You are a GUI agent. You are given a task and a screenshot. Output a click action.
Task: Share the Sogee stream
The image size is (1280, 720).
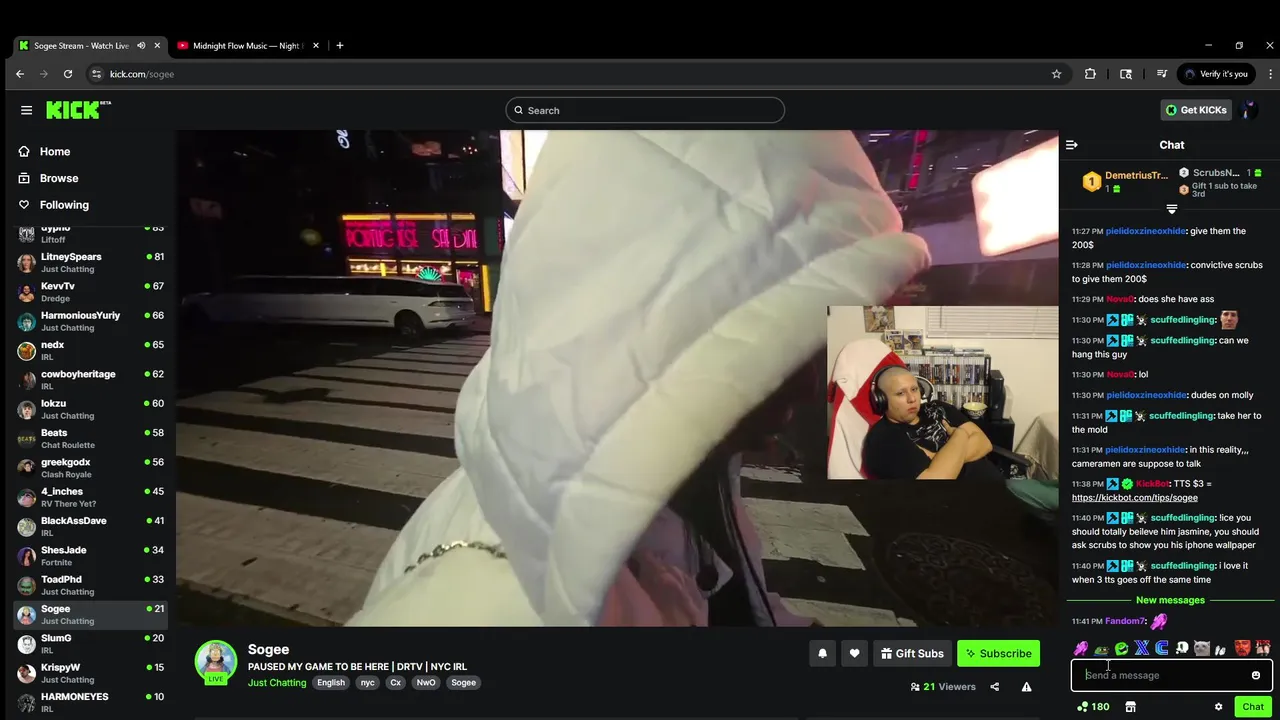[994, 687]
